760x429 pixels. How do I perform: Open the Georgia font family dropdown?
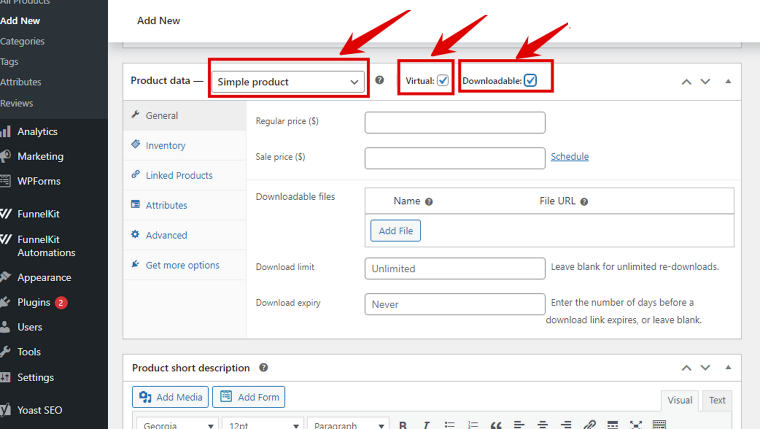177,425
